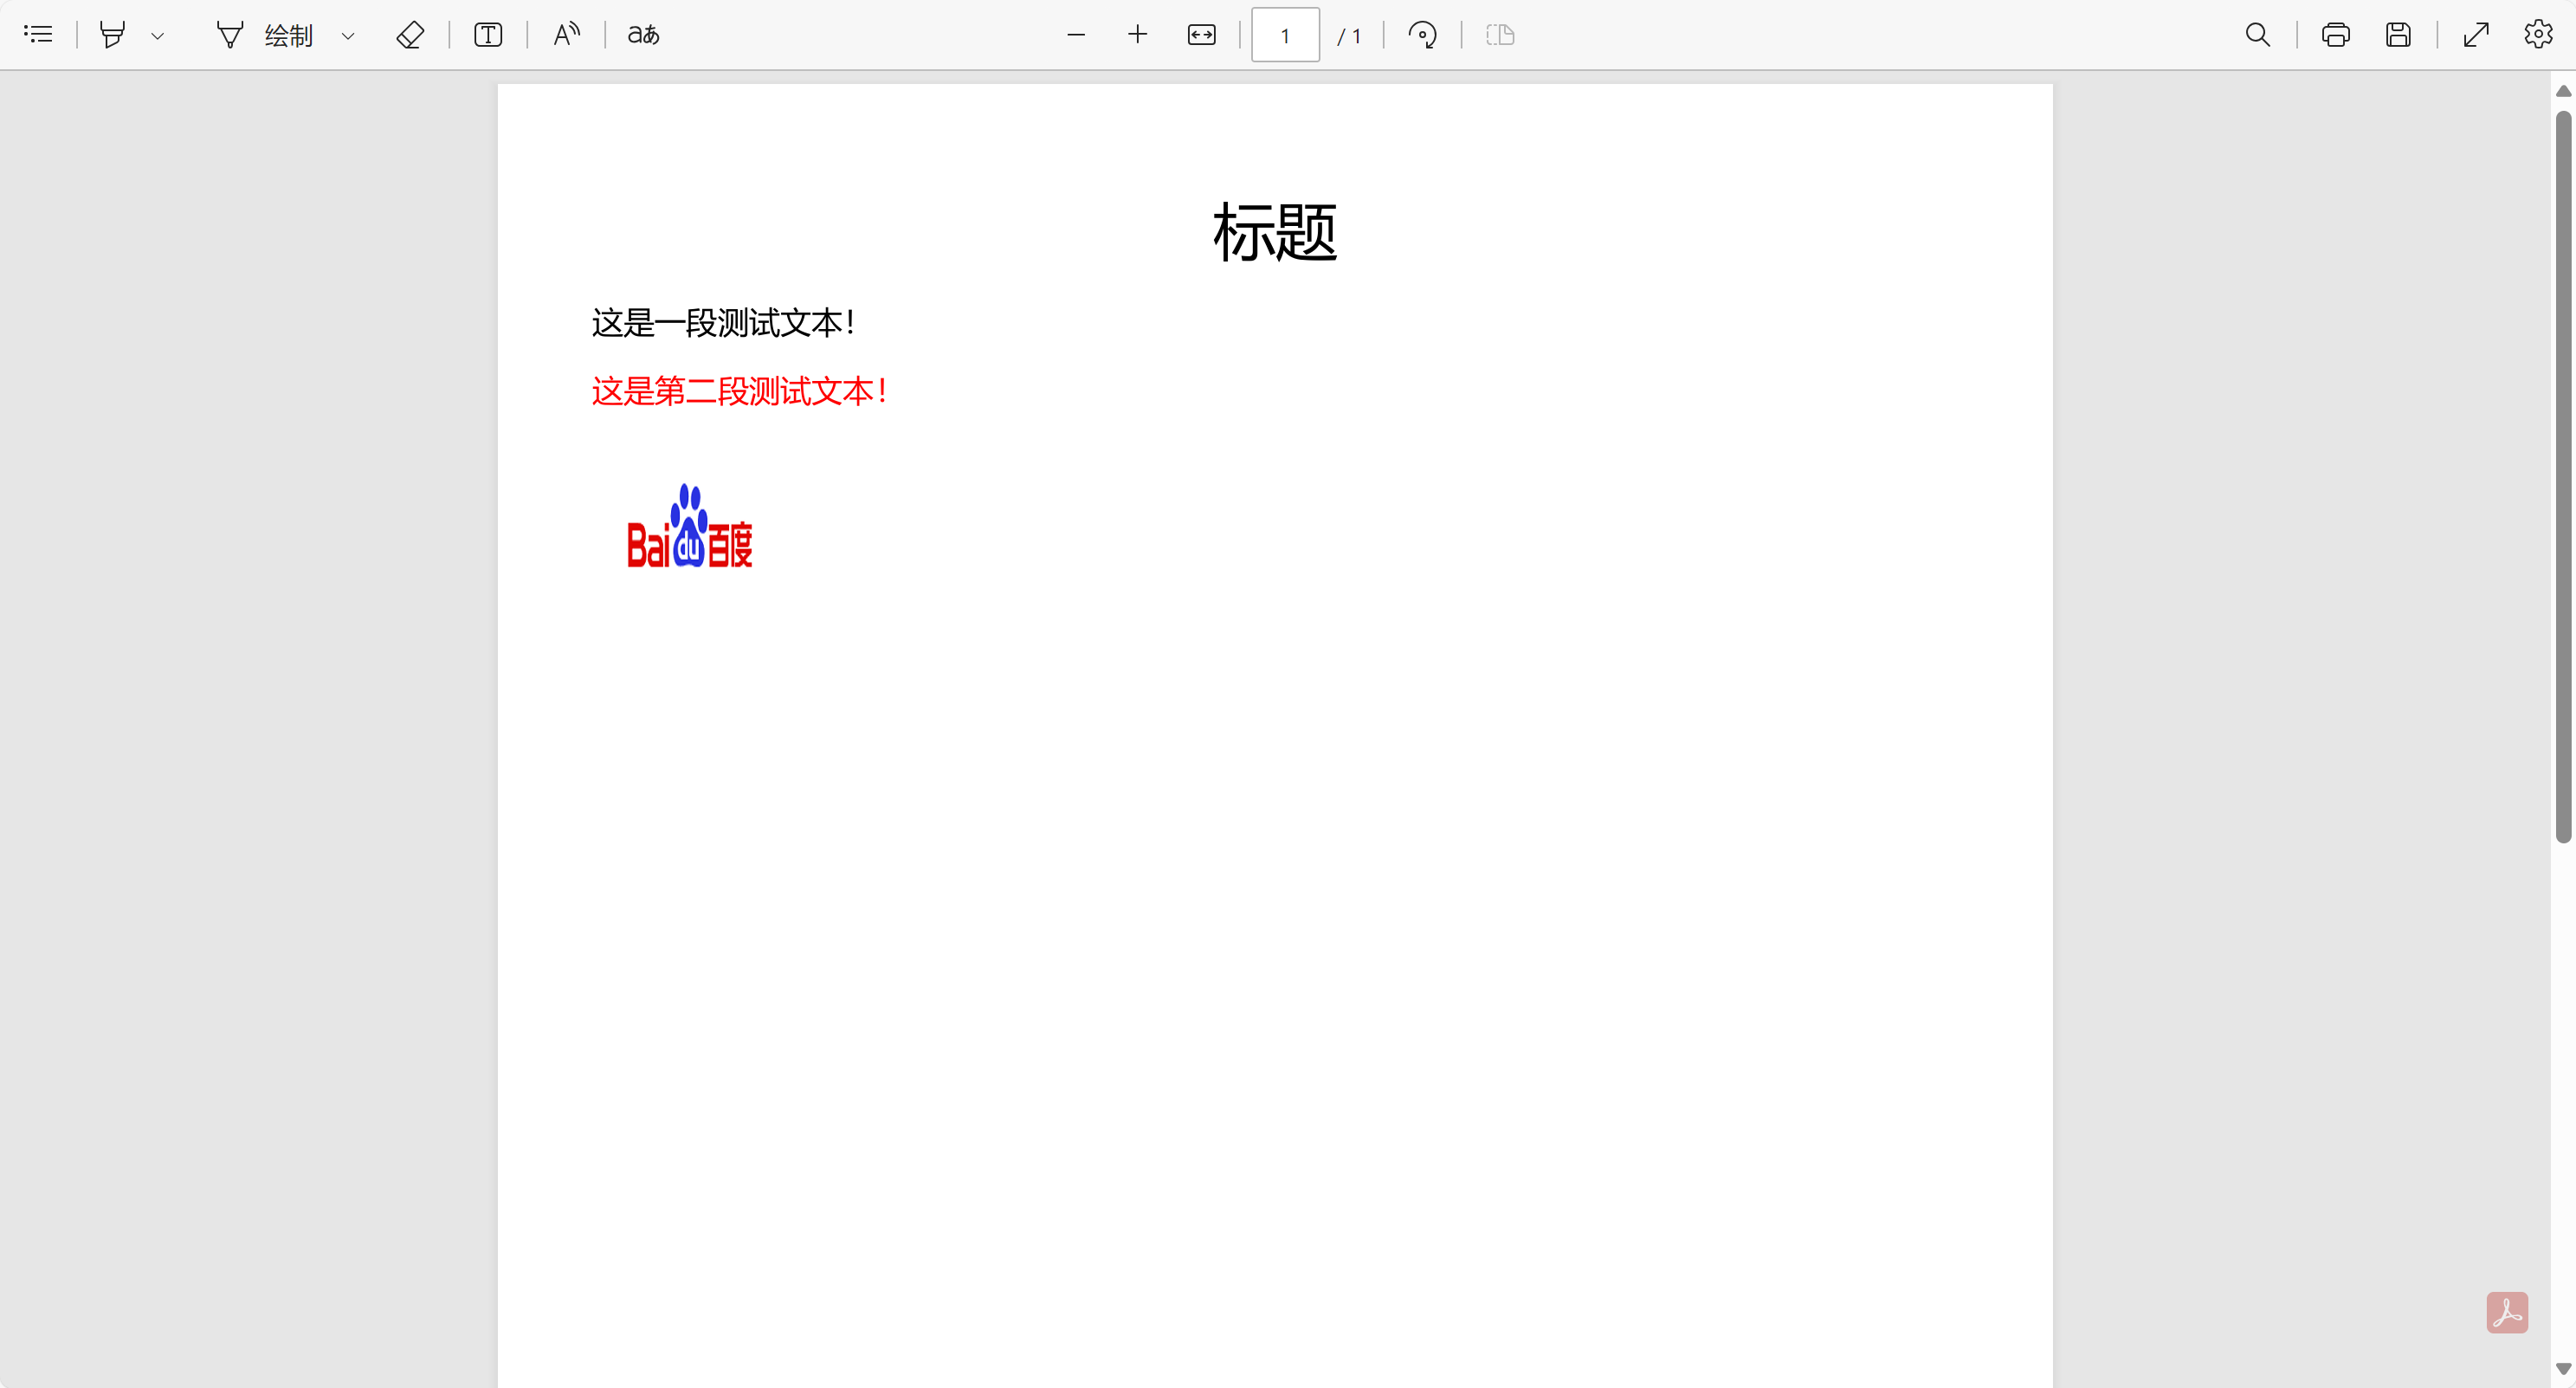Open the highlighter options dropdown
The width and height of the screenshot is (2576, 1388).
(157, 34)
